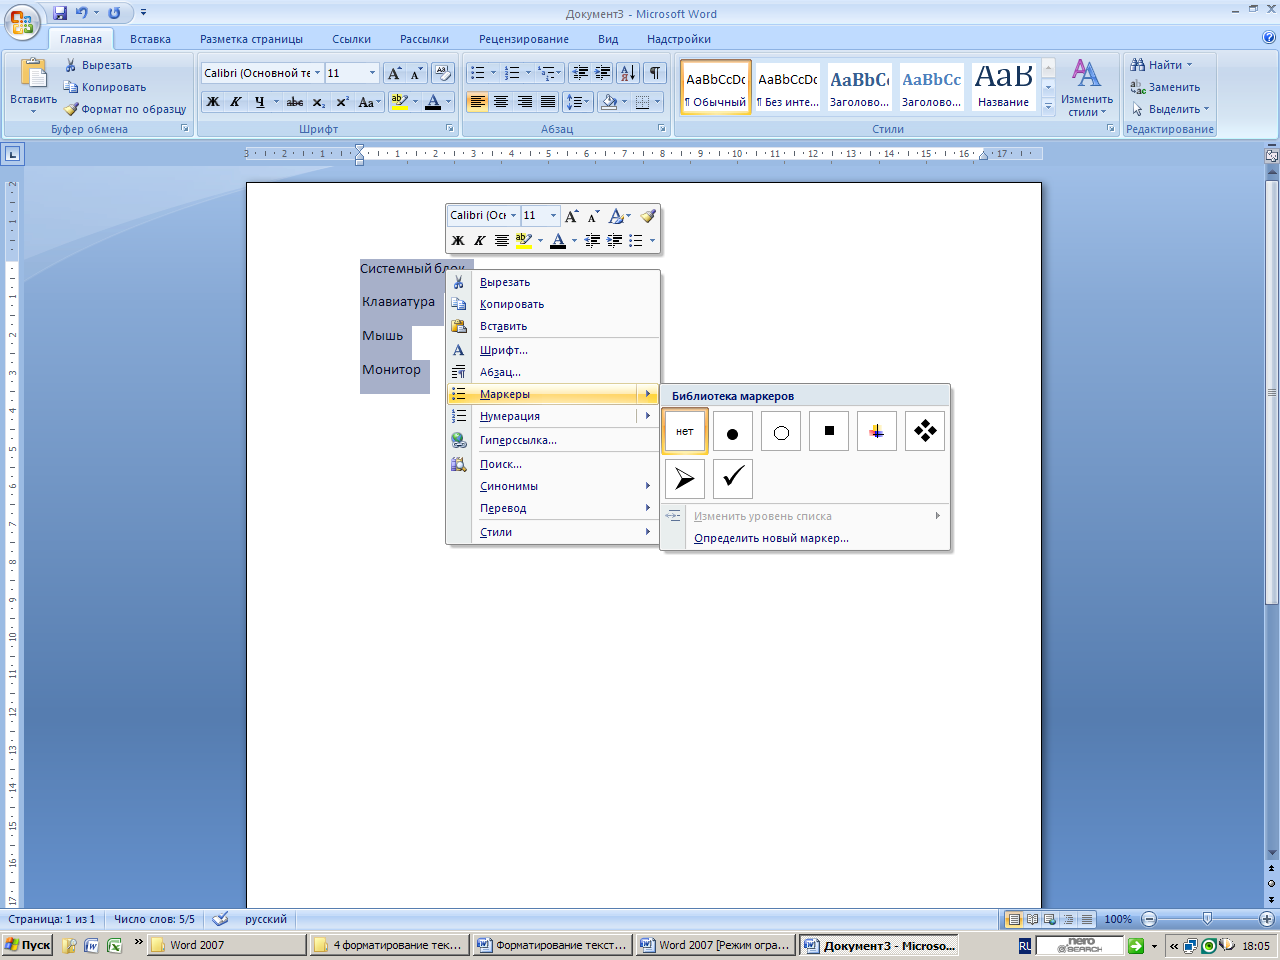Click the format painter on the mini toolbar
The width and height of the screenshot is (1280, 960).
click(x=648, y=216)
